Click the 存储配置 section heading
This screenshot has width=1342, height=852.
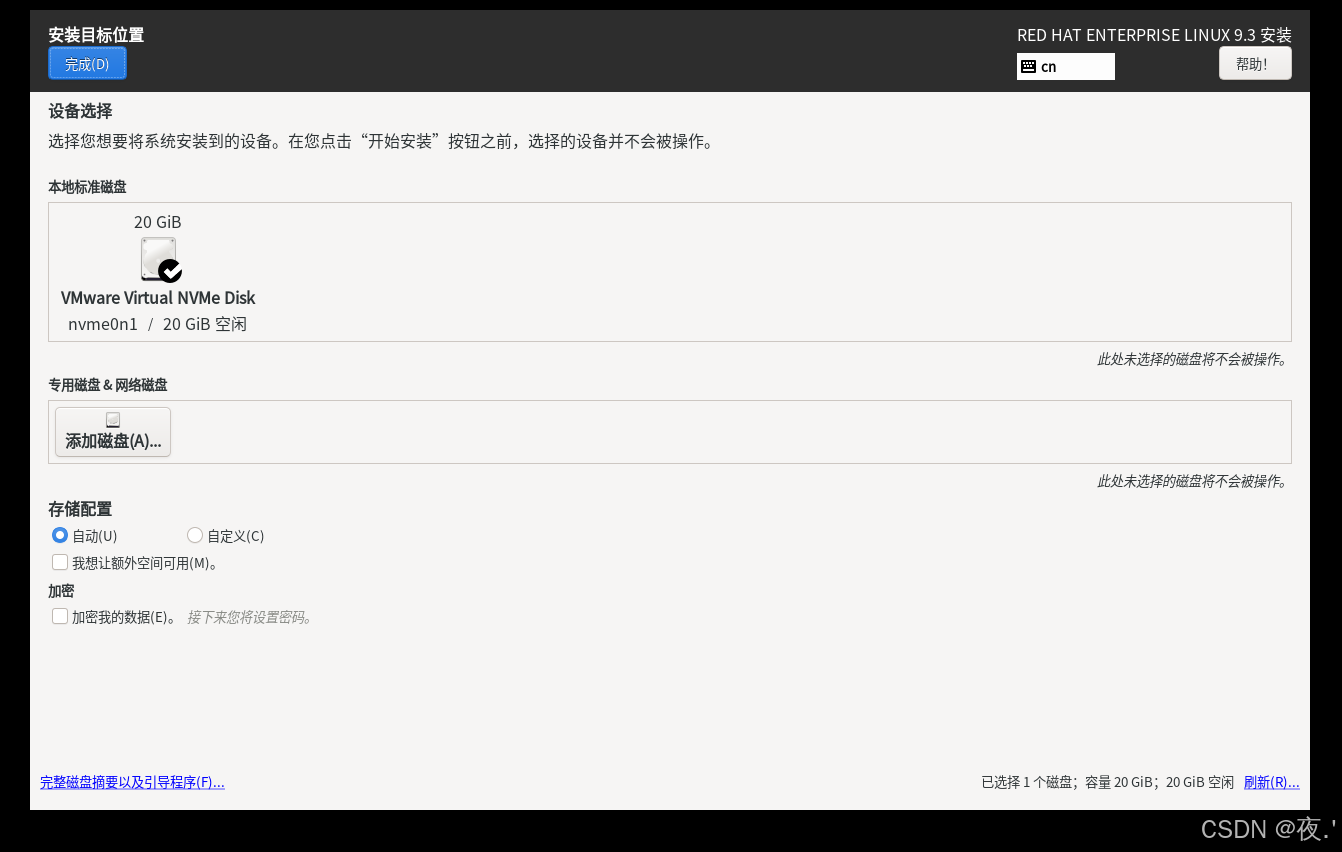click(x=80, y=509)
